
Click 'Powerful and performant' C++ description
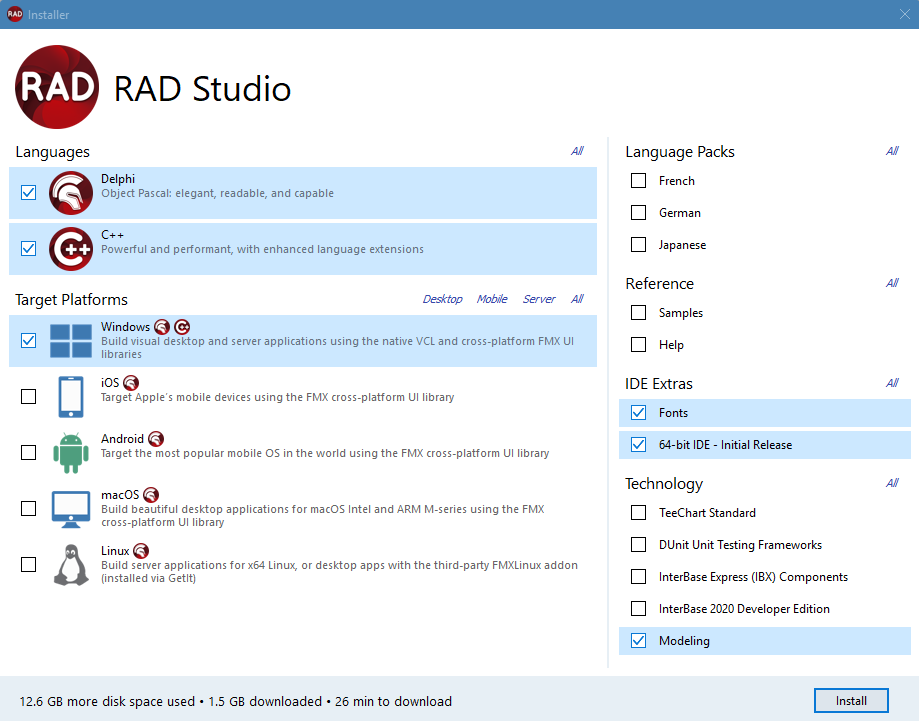pyautogui.click(x=262, y=249)
